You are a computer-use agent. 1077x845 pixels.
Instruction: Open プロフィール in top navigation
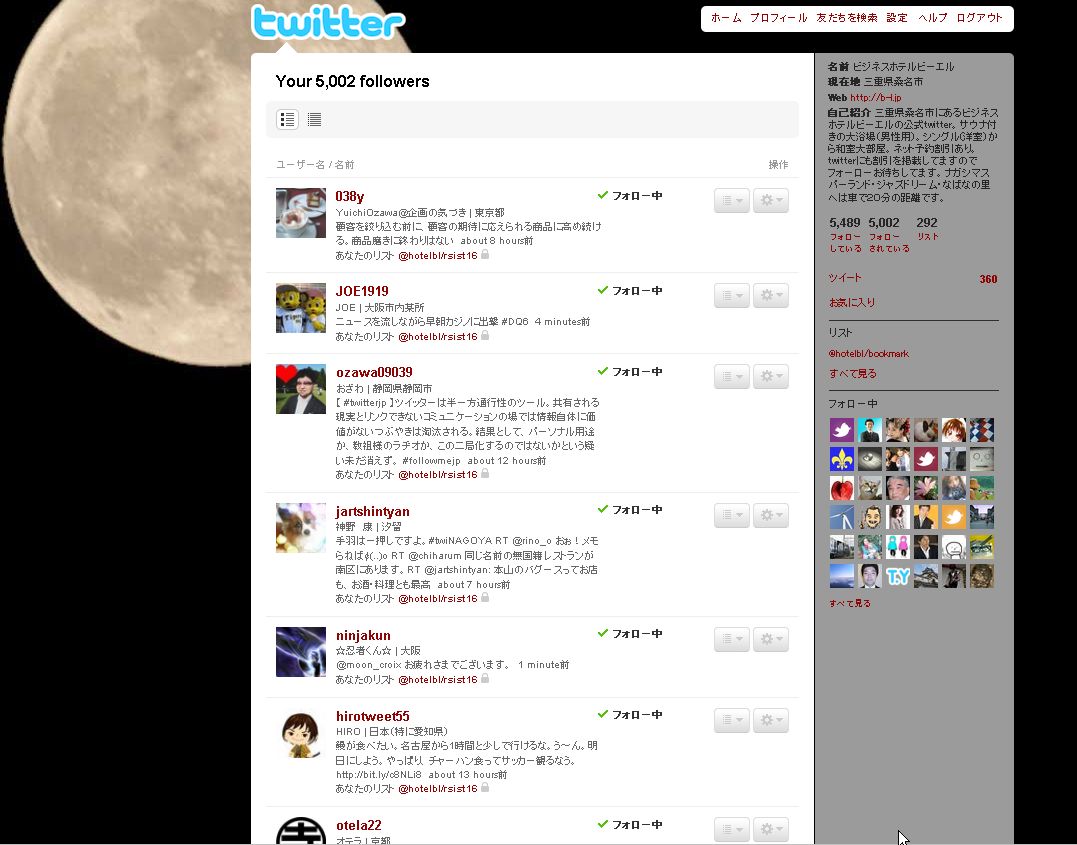778,18
